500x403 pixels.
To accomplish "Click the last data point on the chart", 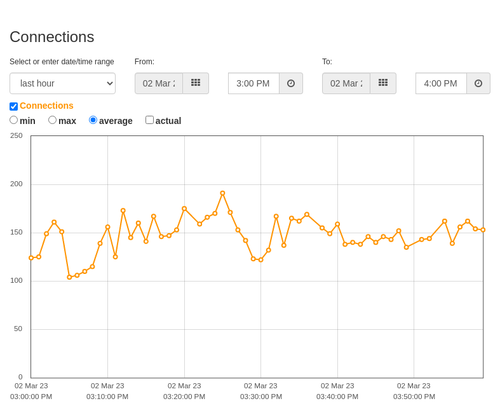I will (x=483, y=230).
